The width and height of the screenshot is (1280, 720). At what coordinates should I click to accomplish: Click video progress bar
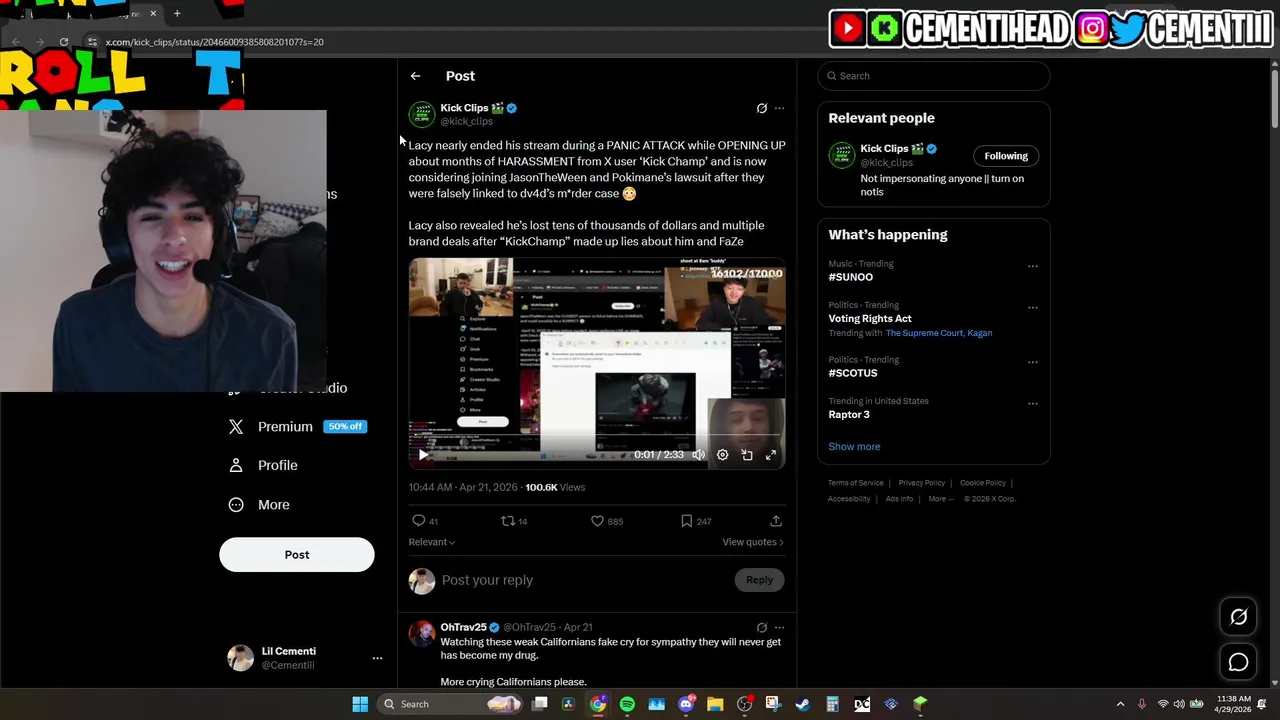tap(597, 436)
